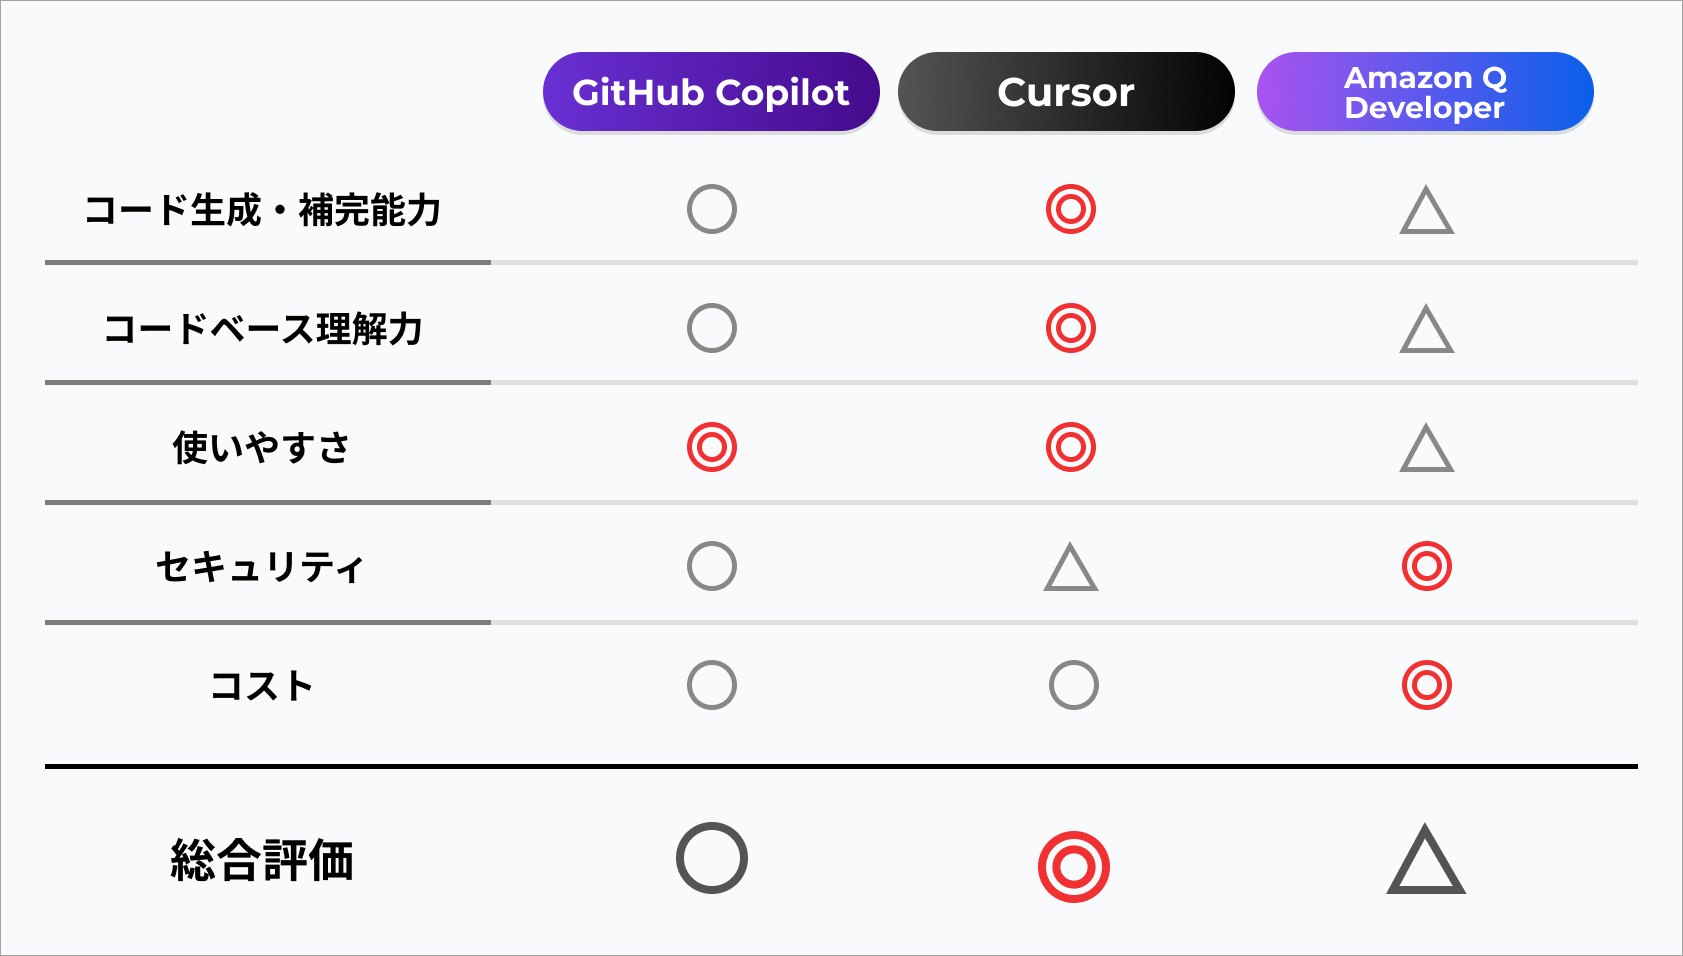This screenshot has height=956, width=1683.
Task: Click Cursor's triangle in the セキュリティ row
Action: pyautogui.click(x=1071, y=569)
